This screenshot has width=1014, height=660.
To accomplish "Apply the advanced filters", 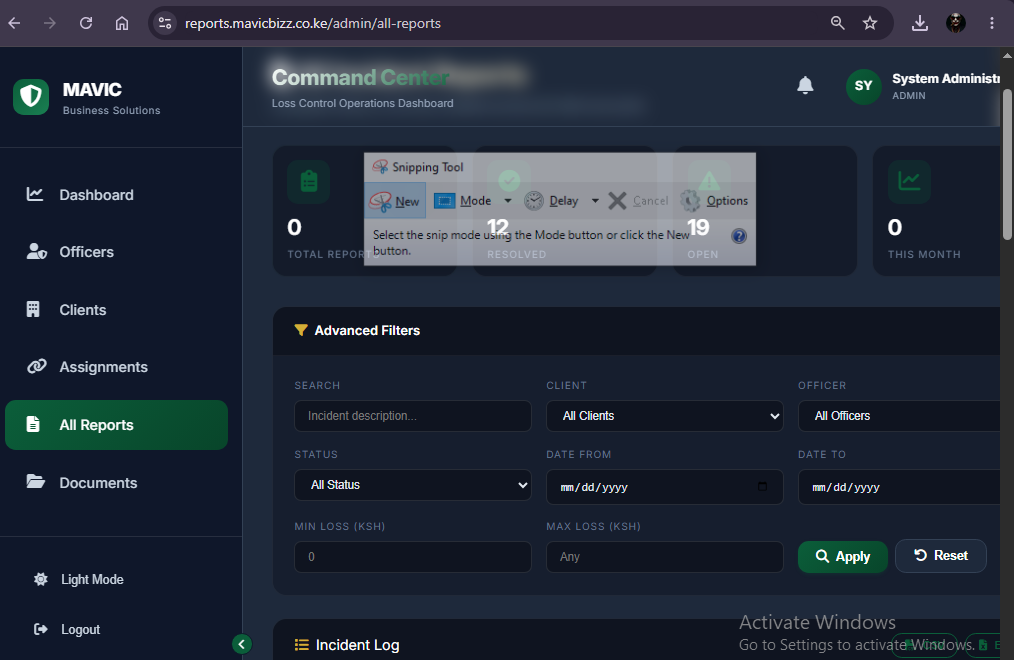I will click(843, 557).
